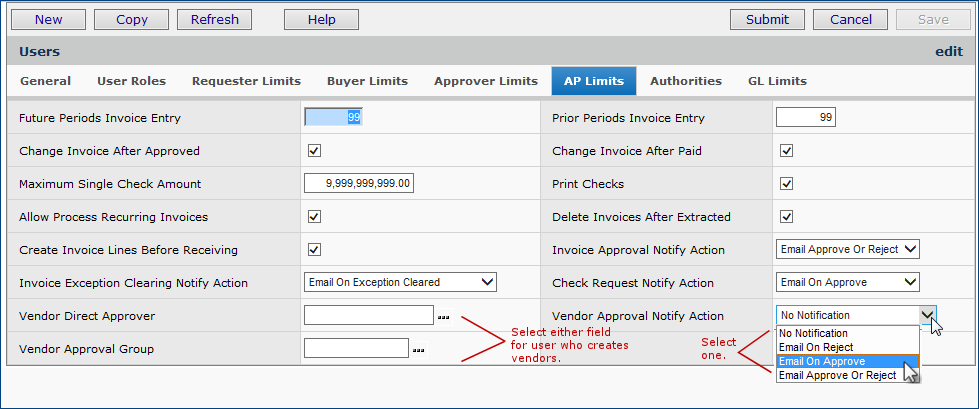Uncheck Change Invoice After Approved
The width and height of the screenshot is (979, 409).
pyautogui.click(x=314, y=151)
